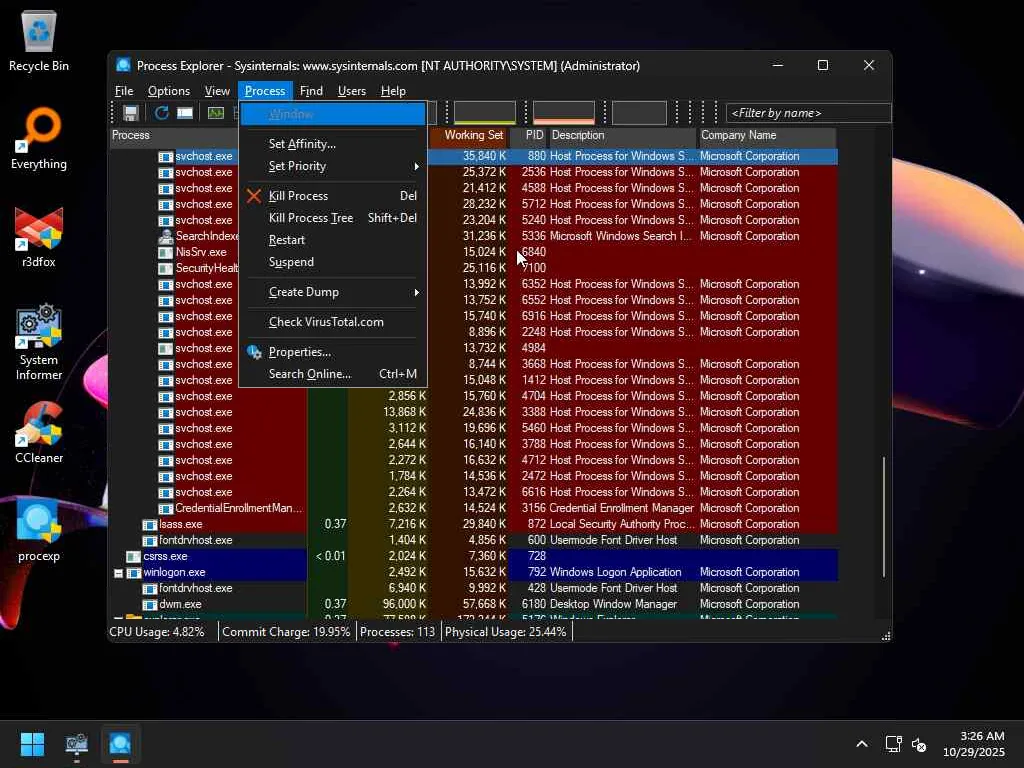The height and width of the screenshot is (768, 1024).
Task: Select Search Online menu entry
Action: point(333,374)
